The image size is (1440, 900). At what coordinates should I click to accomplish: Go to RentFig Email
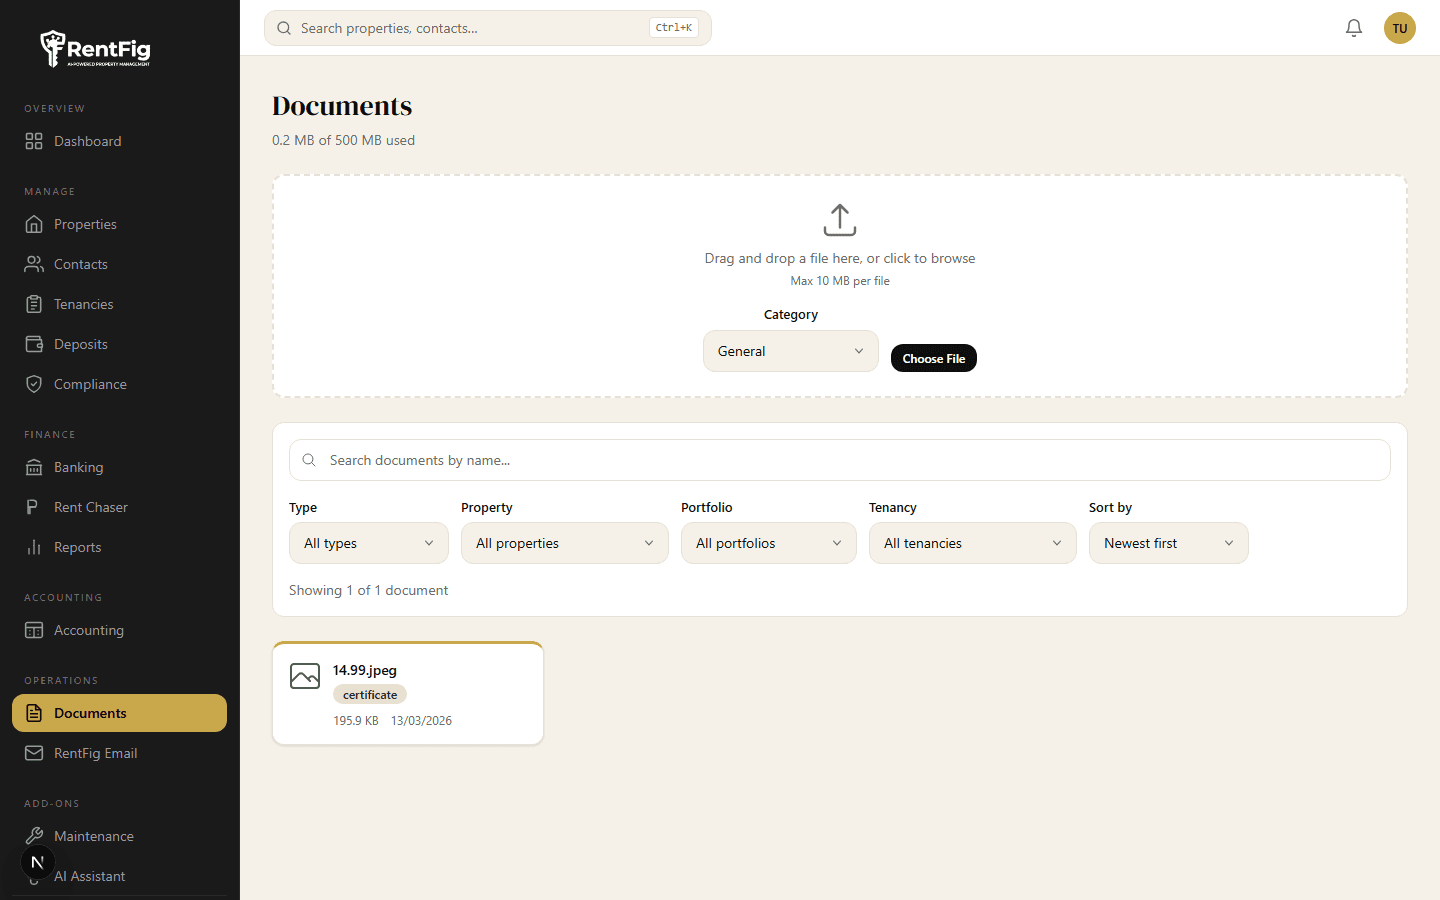point(97,753)
